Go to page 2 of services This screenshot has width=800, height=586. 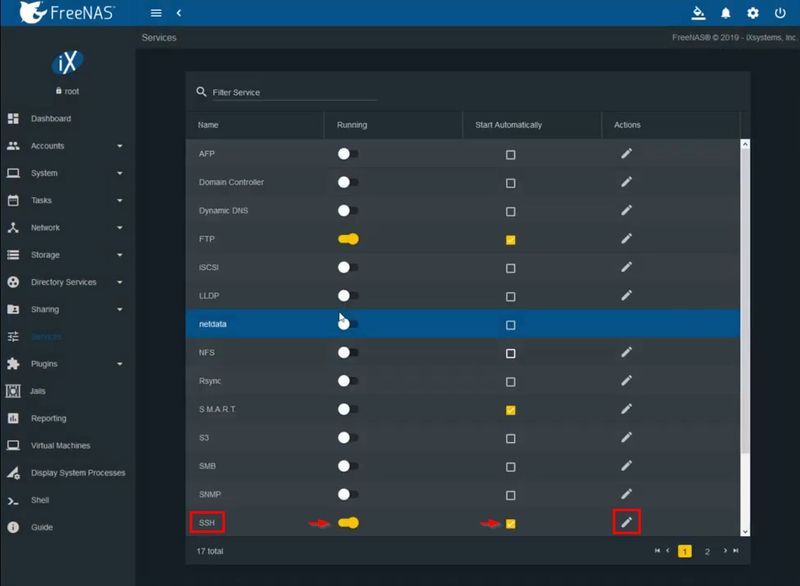click(706, 550)
